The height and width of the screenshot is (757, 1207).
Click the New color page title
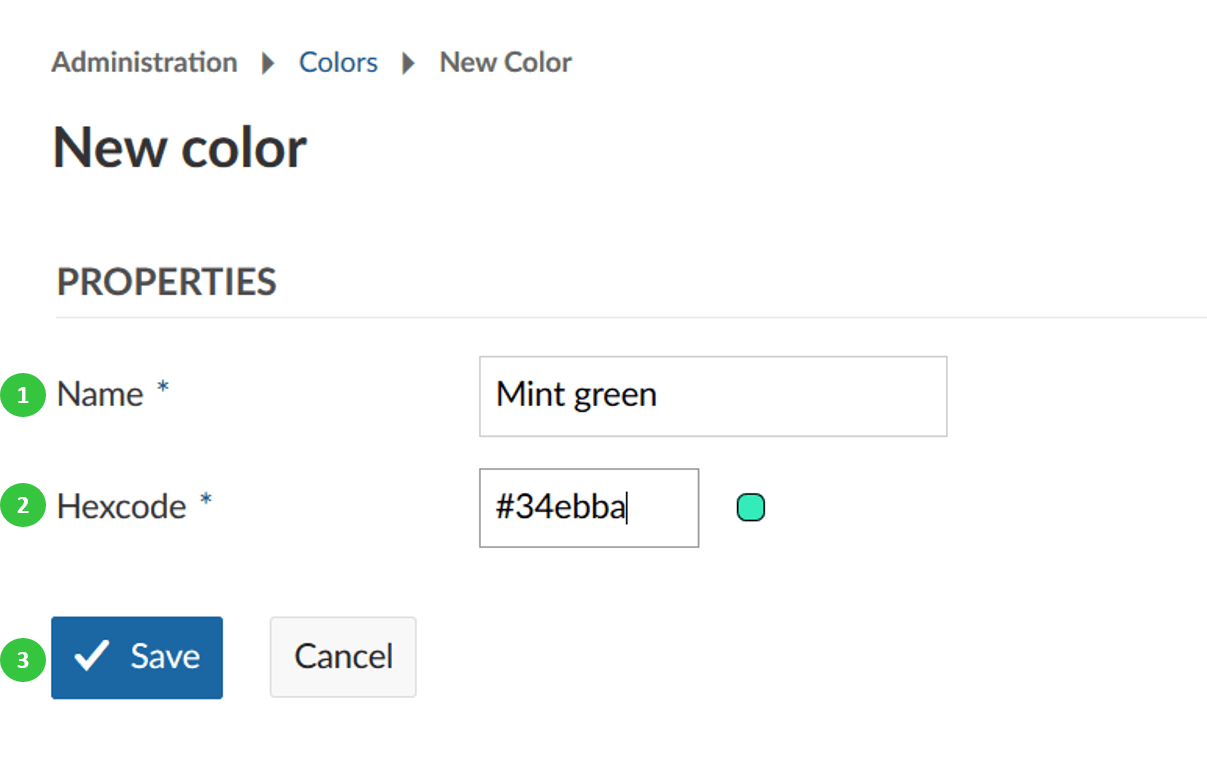pos(179,148)
